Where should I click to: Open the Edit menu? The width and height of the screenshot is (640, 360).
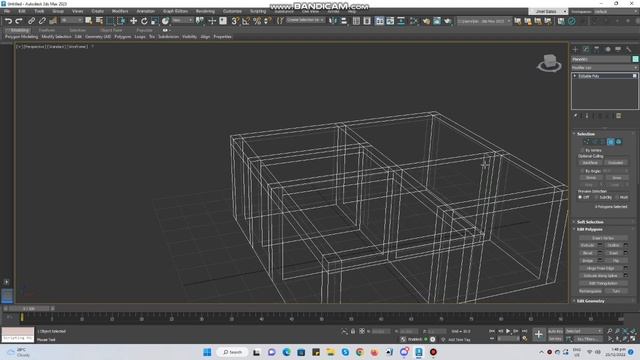[x=22, y=11]
